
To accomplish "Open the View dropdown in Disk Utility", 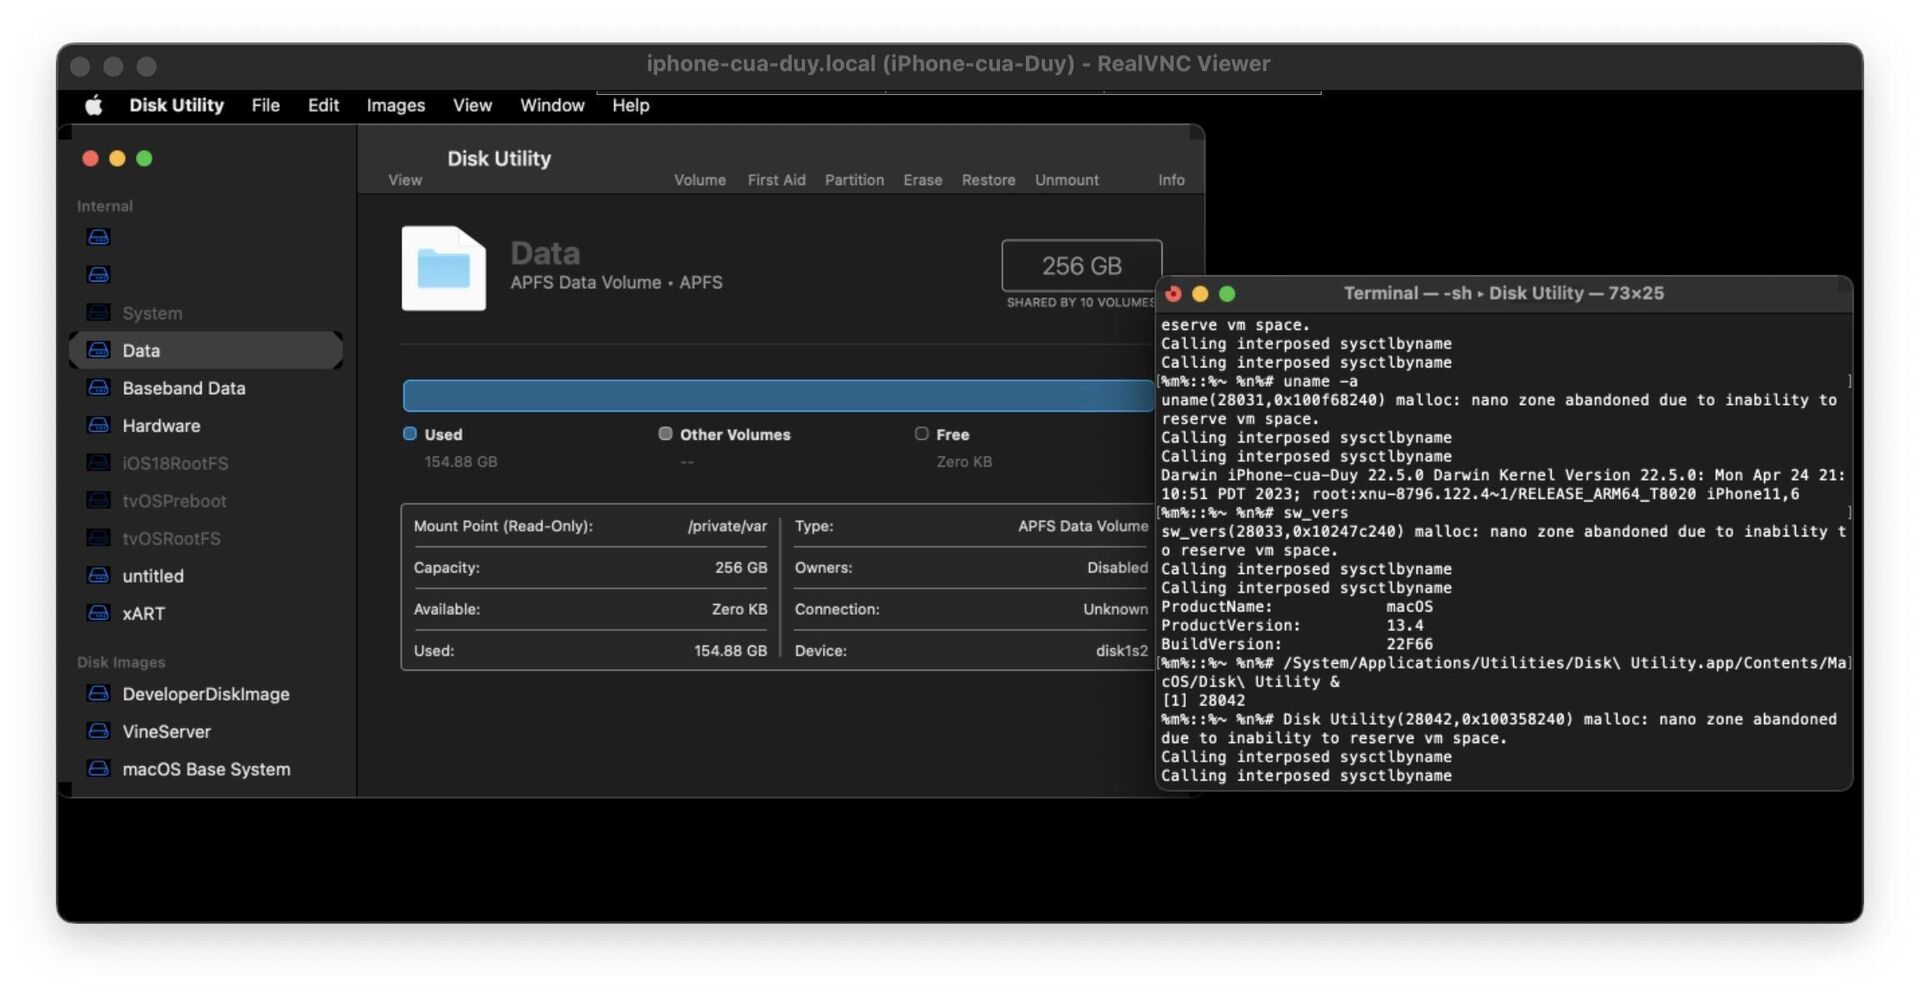I will (x=404, y=180).
